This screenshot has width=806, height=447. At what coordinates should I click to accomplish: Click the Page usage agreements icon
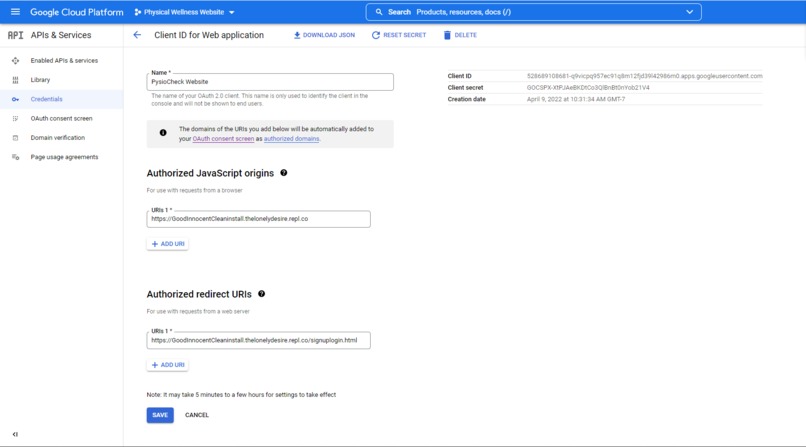(x=15, y=157)
